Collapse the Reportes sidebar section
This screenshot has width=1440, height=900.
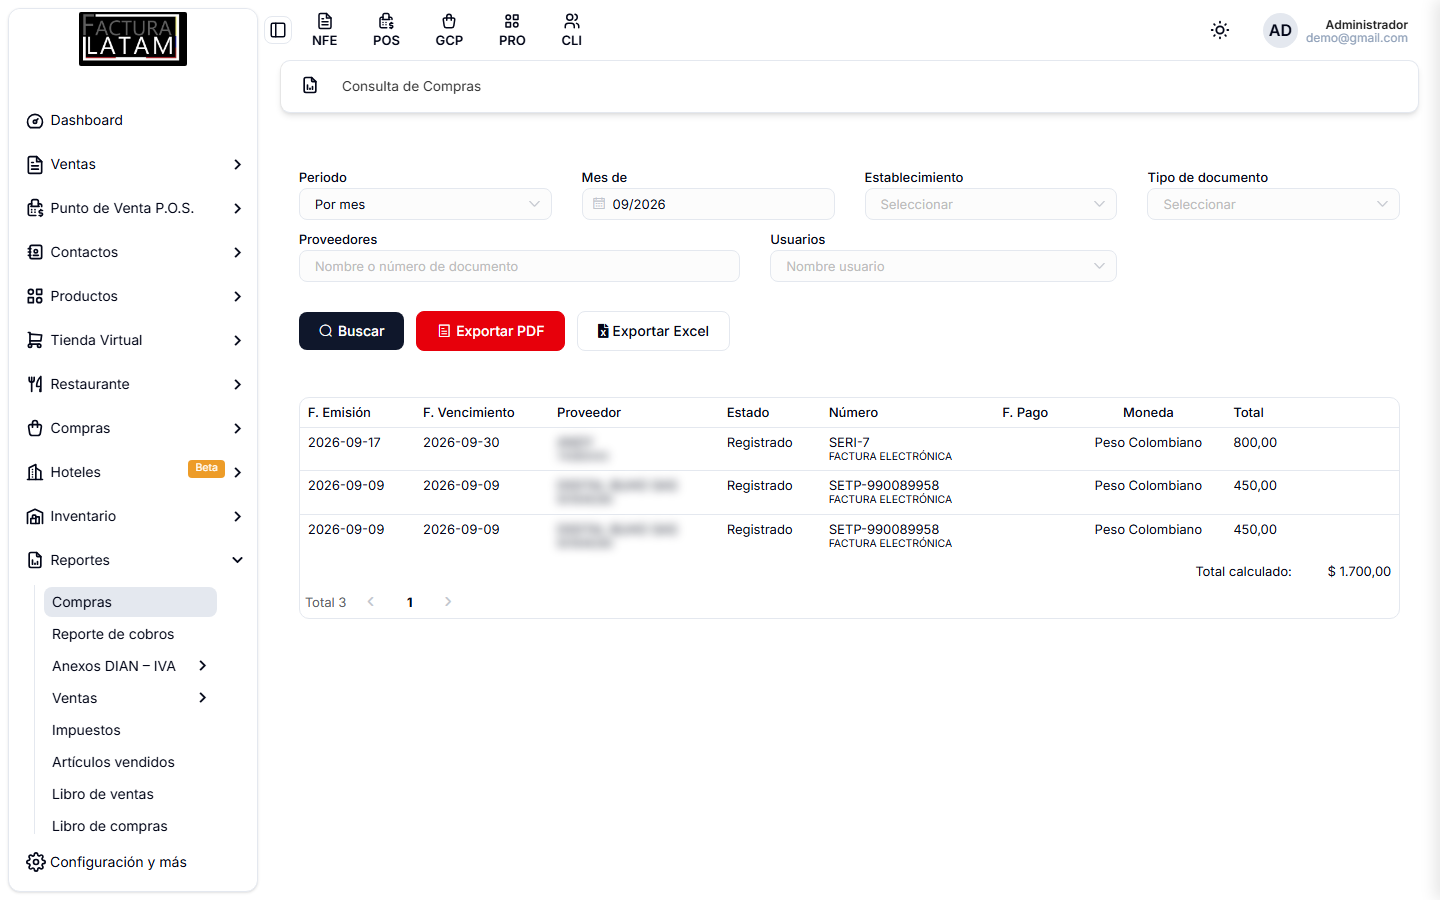click(x=133, y=560)
